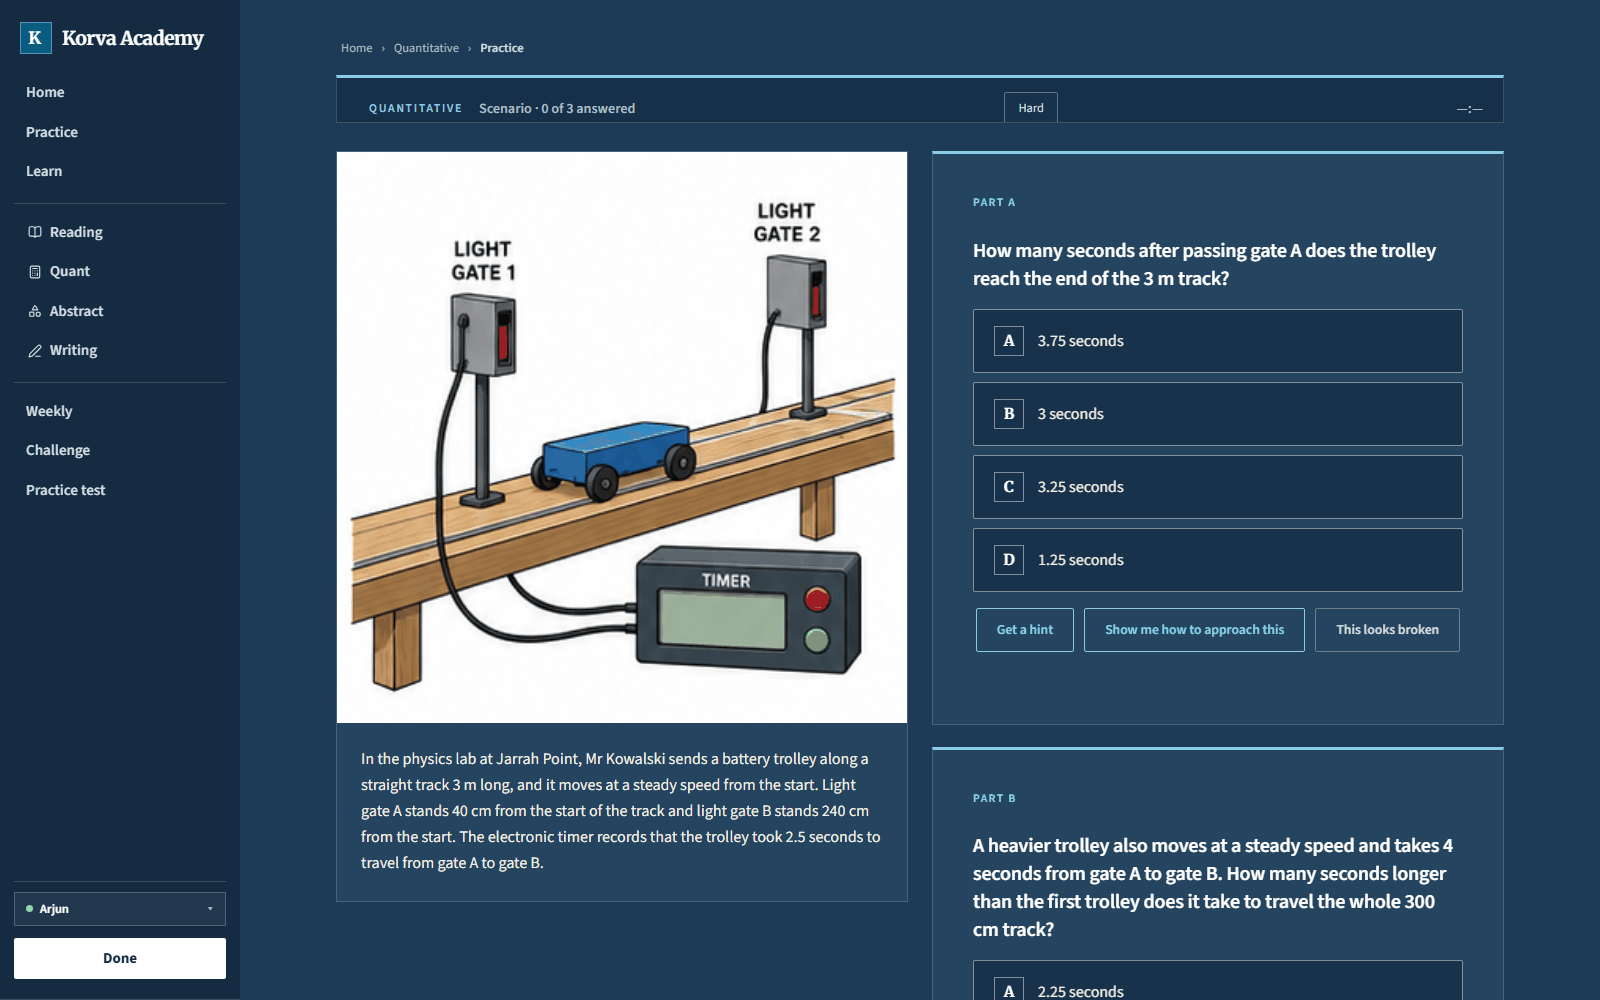Click the light gate trolley diagram
1600x1000 pixels.
pyautogui.click(x=622, y=437)
